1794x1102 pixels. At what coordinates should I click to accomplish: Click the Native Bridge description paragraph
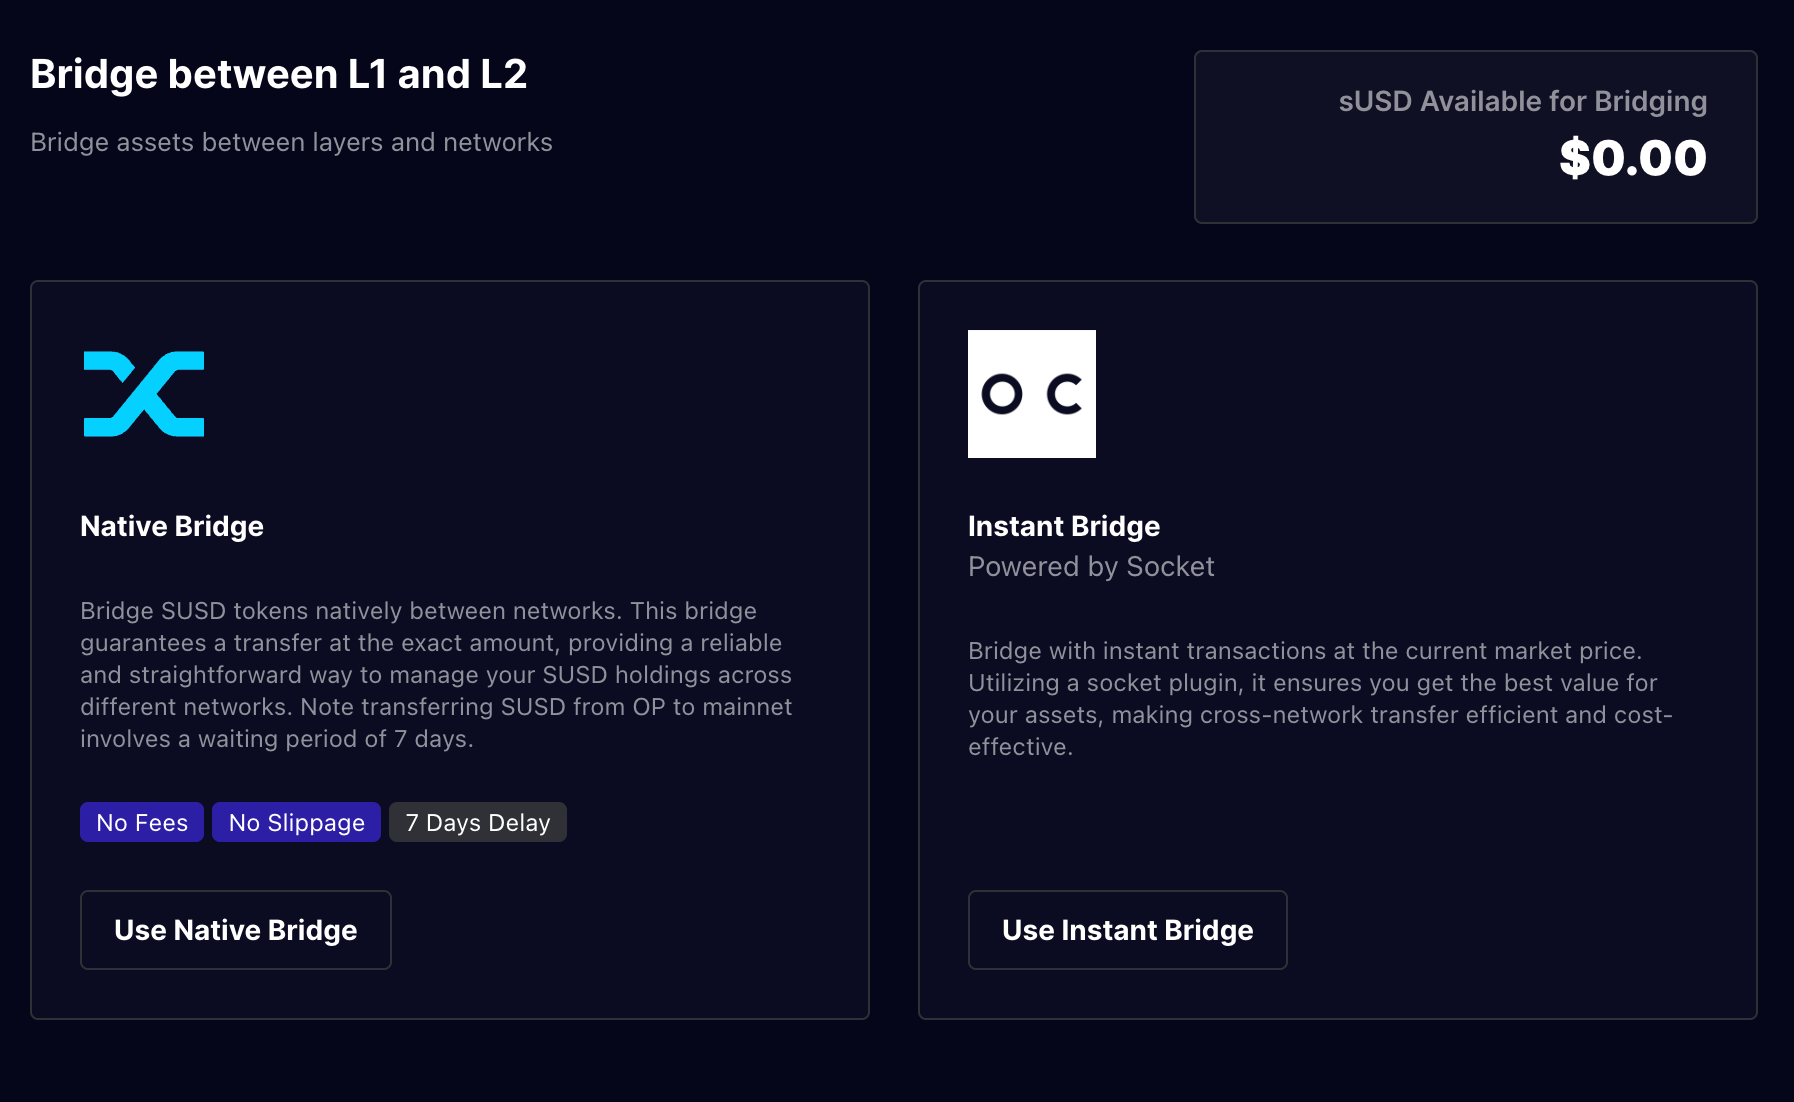tap(436, 674)
